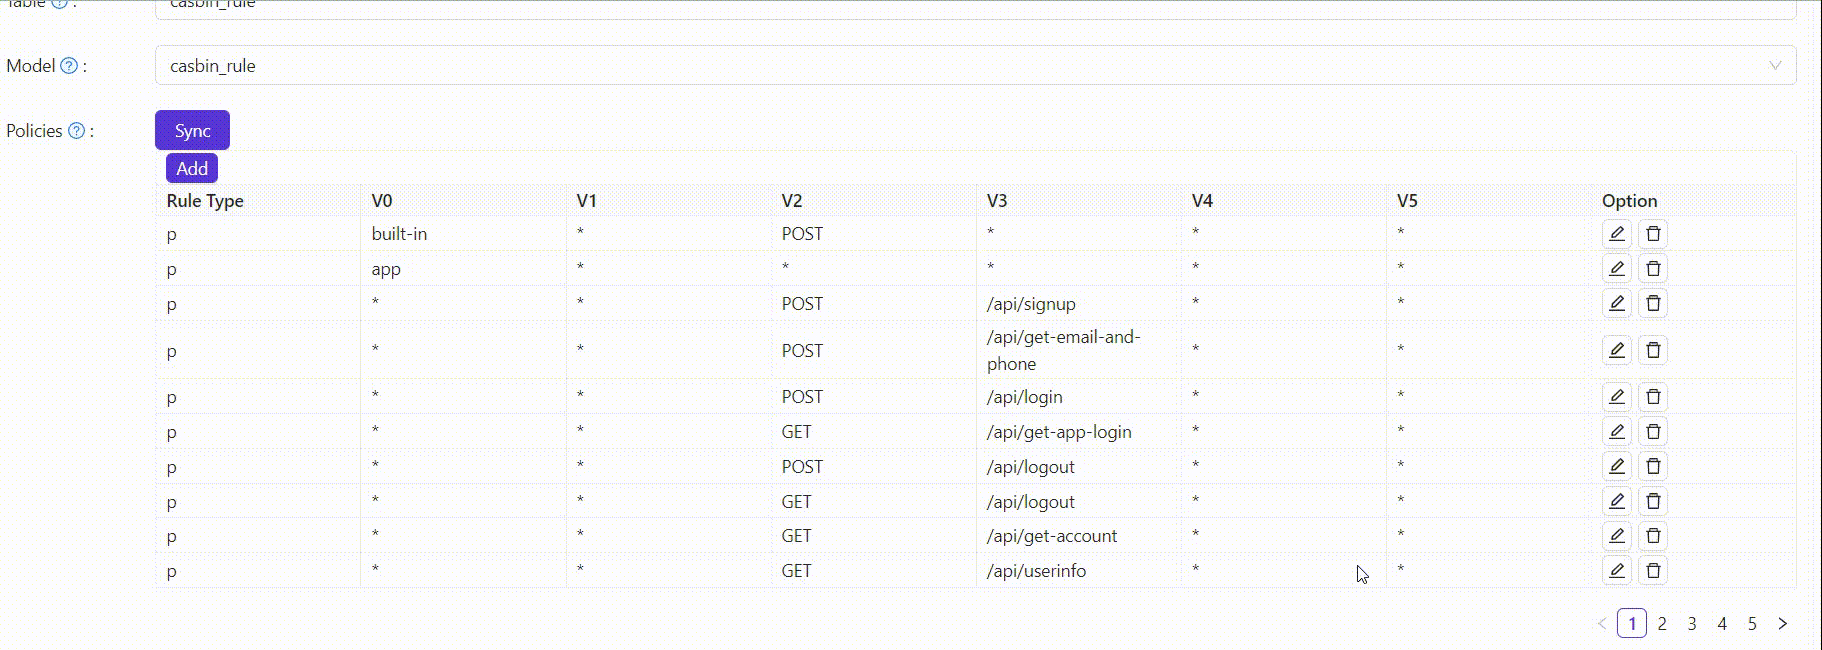The image size is (1822, 650).
Task: Go to page 2 of policies
Action: pos(1662,624)
